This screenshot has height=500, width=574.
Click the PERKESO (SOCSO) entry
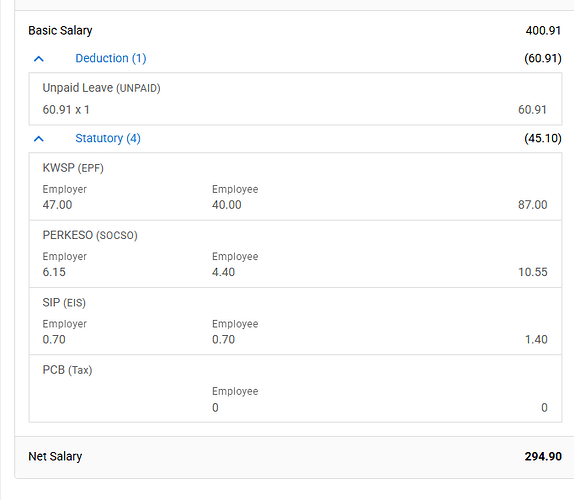point(295,254)
